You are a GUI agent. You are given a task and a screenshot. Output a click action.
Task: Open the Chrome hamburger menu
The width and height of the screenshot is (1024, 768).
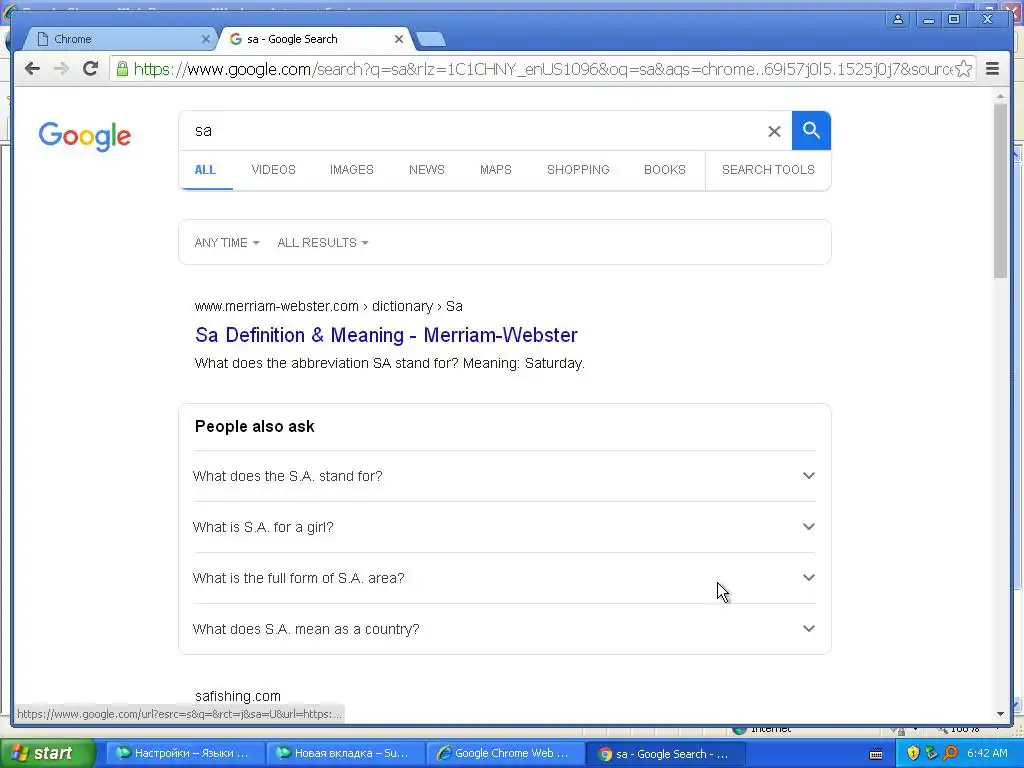[992, 69]
